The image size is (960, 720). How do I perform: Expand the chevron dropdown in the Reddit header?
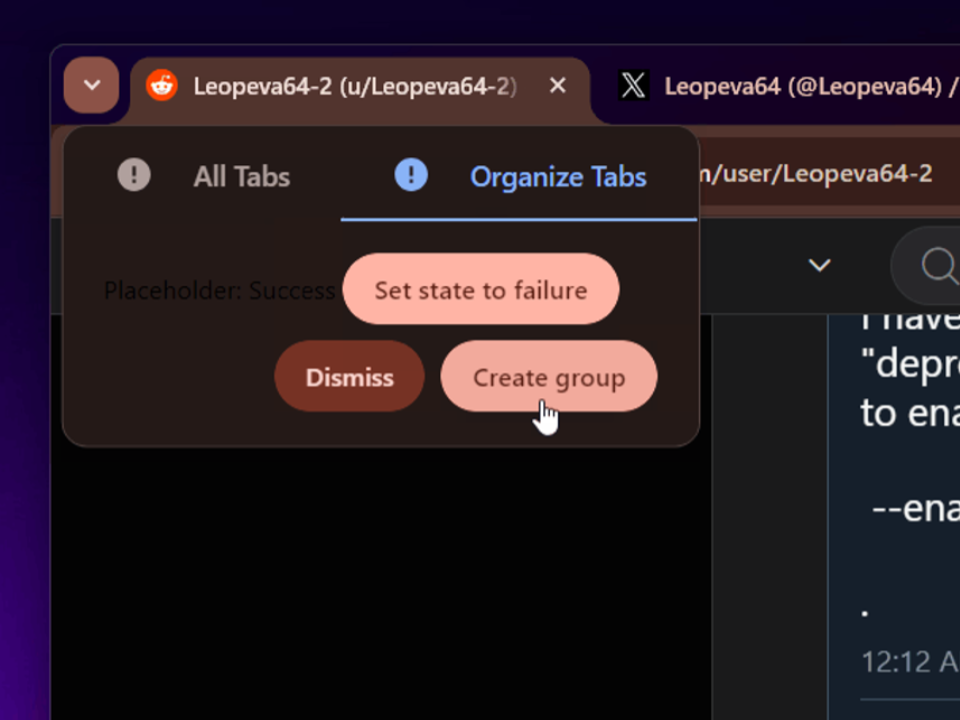click(x=819, y=265)
